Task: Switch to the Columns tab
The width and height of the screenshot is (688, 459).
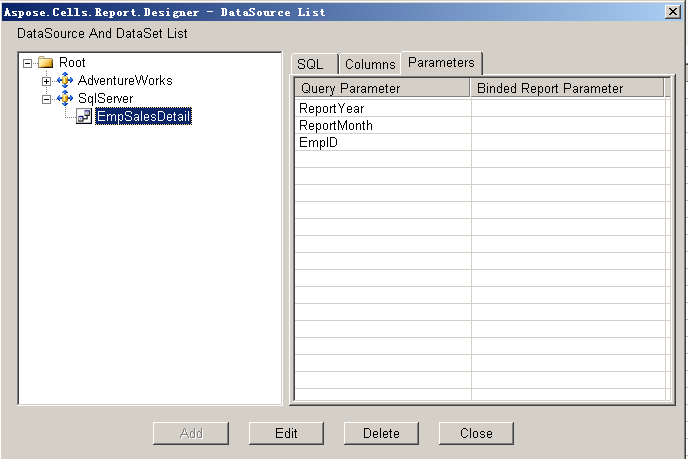Action: tap(370, 65)
